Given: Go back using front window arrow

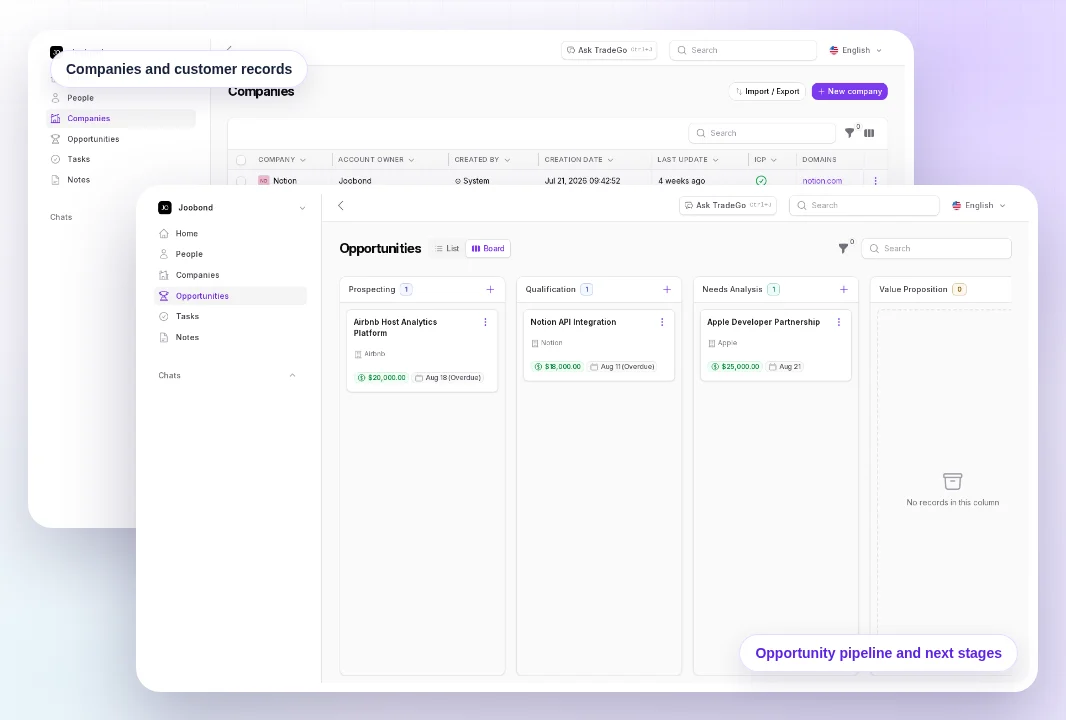Looking at the screenshot, I should coord(341,205).
